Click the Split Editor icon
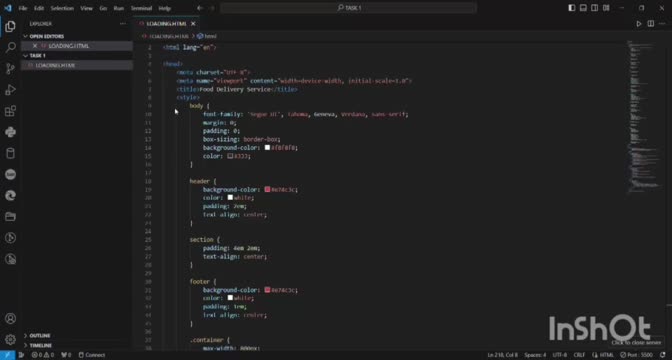The image size is (672, 360). 651,24
